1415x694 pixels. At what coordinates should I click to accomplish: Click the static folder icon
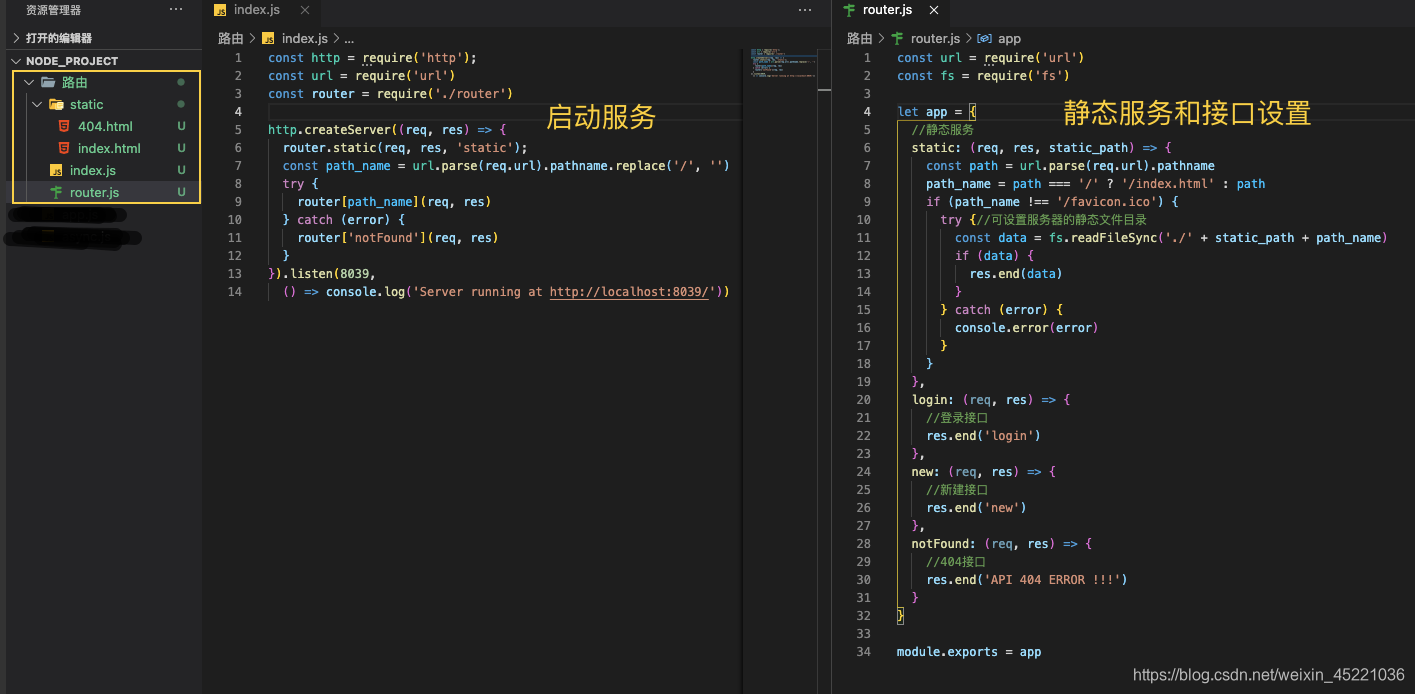56,104
